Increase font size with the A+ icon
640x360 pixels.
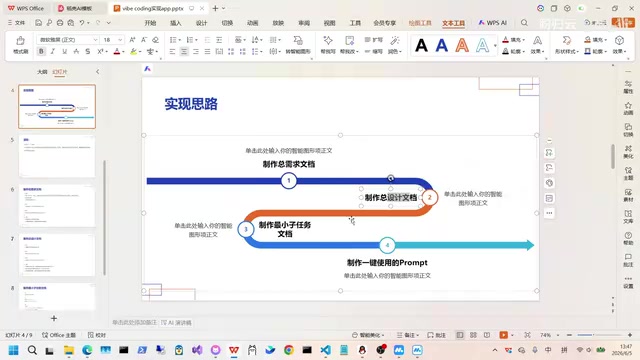coord(132,40)
